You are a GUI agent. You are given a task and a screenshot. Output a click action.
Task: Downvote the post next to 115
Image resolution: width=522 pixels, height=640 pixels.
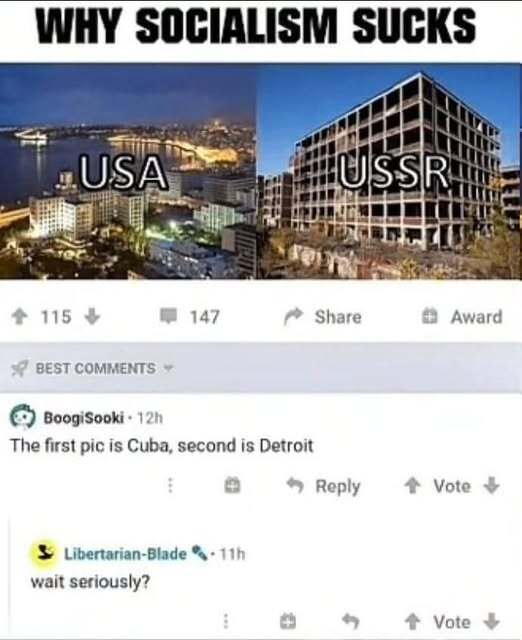point(92,317)
